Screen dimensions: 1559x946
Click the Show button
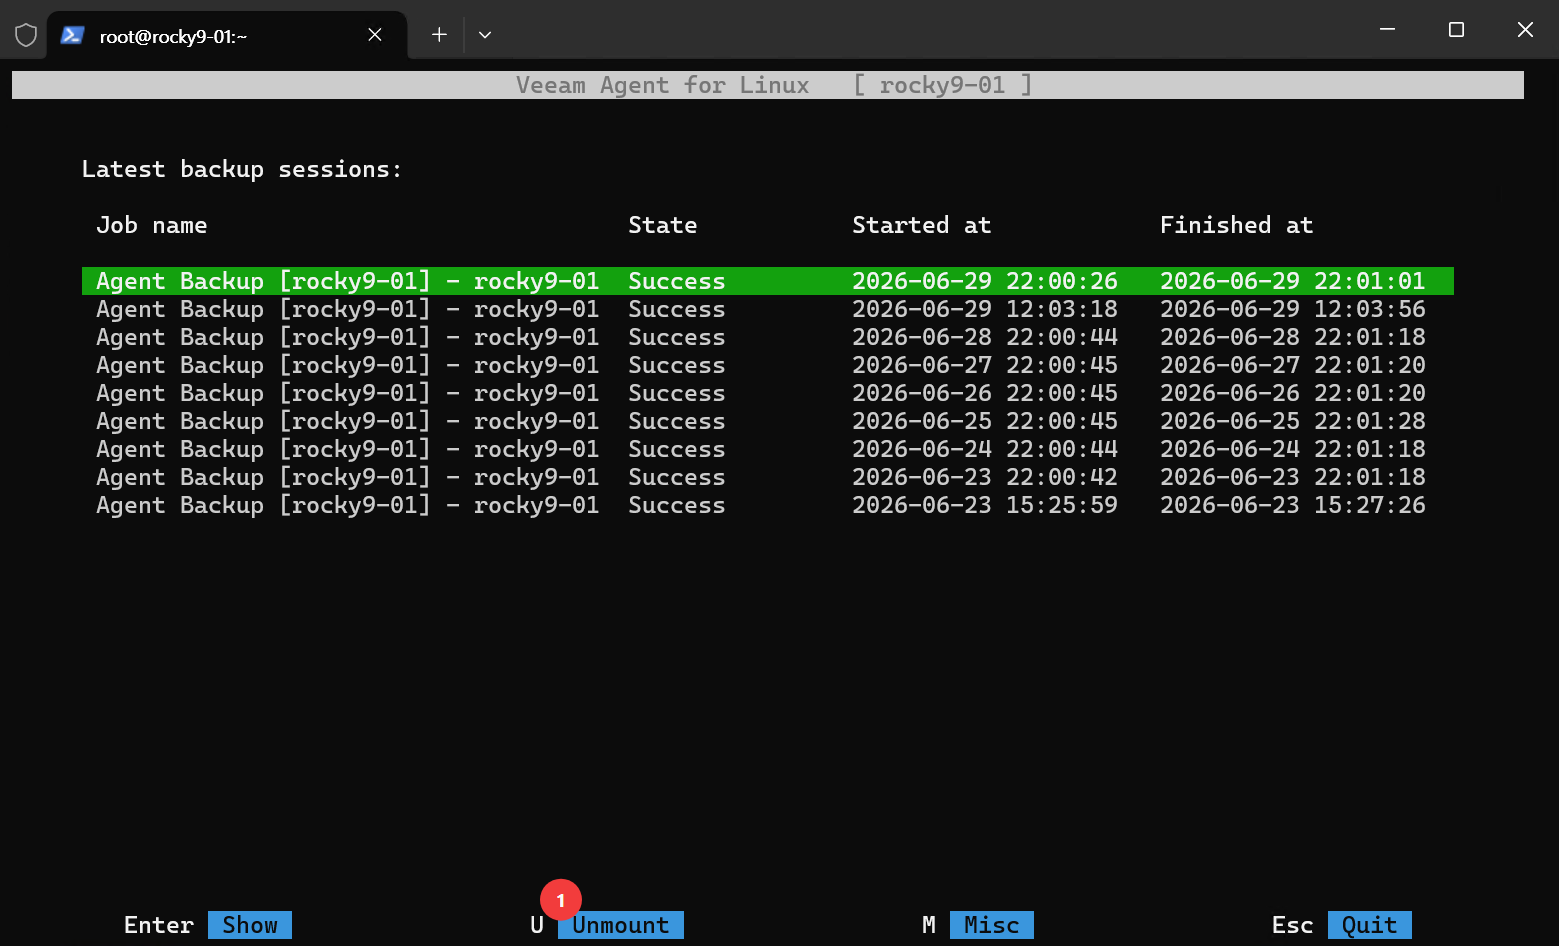[250, 925]
